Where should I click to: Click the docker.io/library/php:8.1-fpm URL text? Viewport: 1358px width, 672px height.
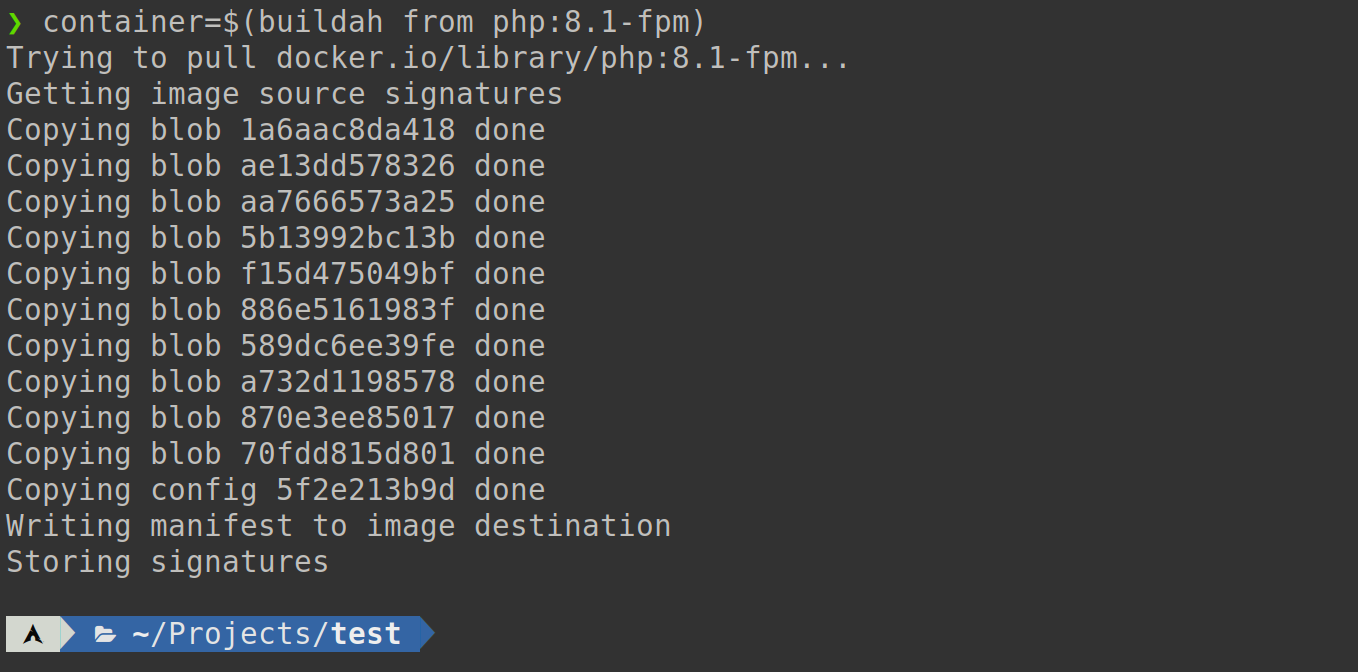pos(563,58)
